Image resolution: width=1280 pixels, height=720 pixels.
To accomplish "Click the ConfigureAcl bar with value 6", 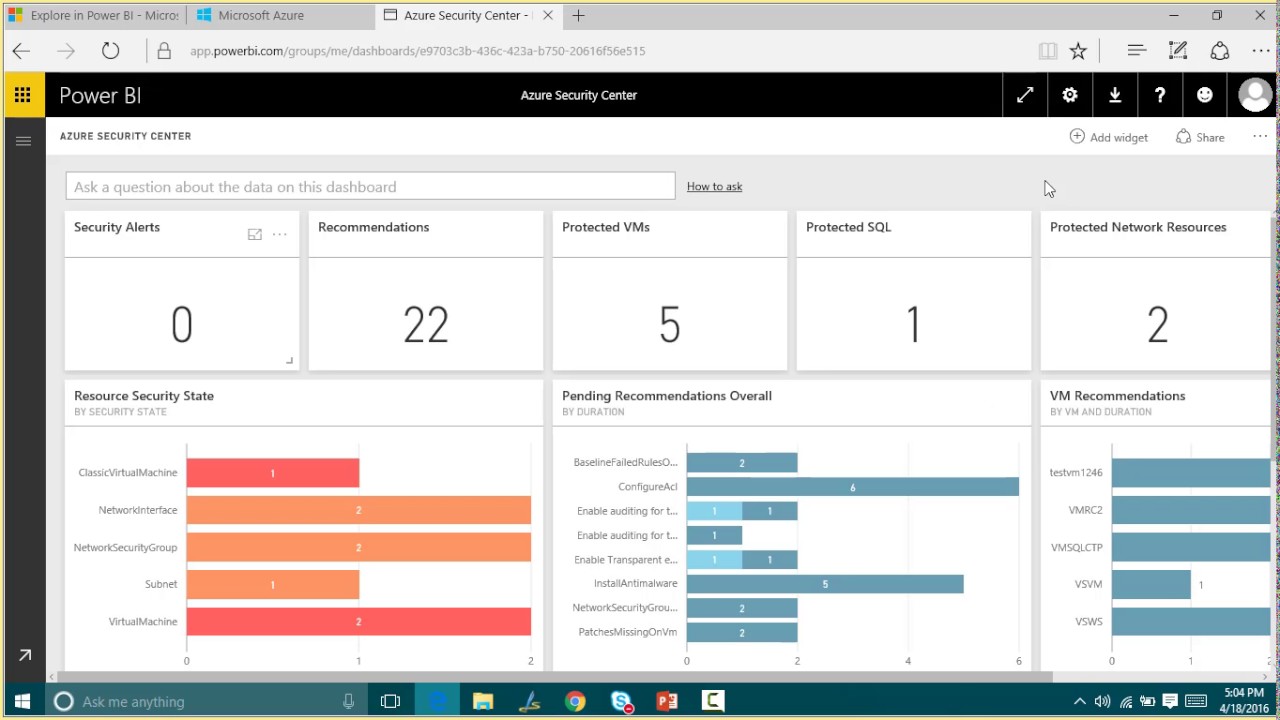I will coord(853,487).
